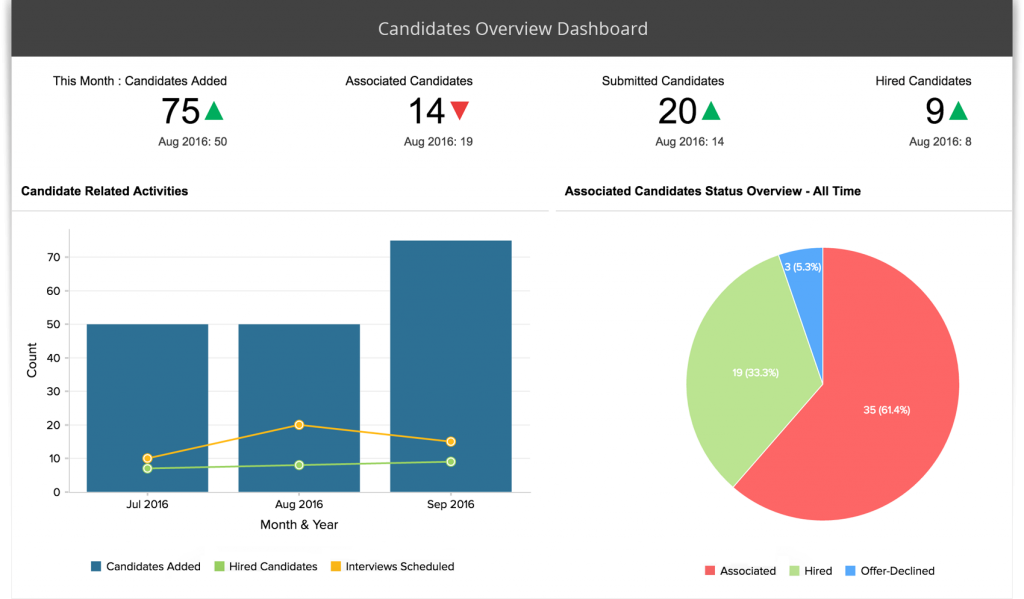Click the red Associated pie slice

[885, 410]
